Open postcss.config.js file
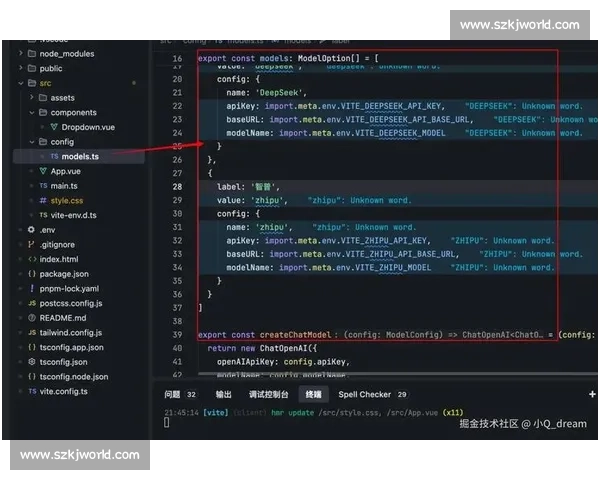The height and width of the screenshot is (480, 600). (x=71, y=303)
